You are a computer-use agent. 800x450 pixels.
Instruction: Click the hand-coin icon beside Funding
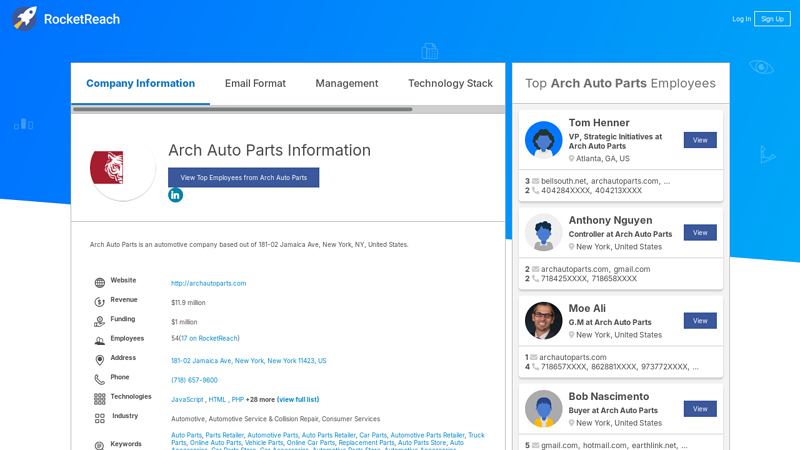click(x=99, y=321)
